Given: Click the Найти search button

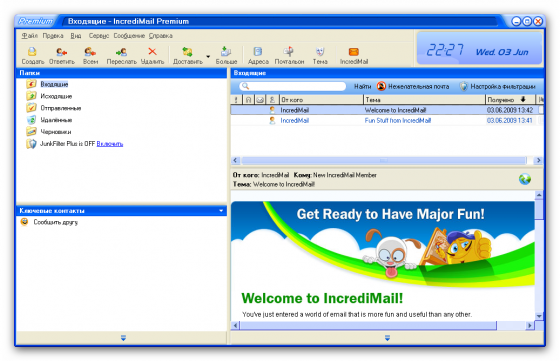Looking at the screenshot, I should click(362, 86).
